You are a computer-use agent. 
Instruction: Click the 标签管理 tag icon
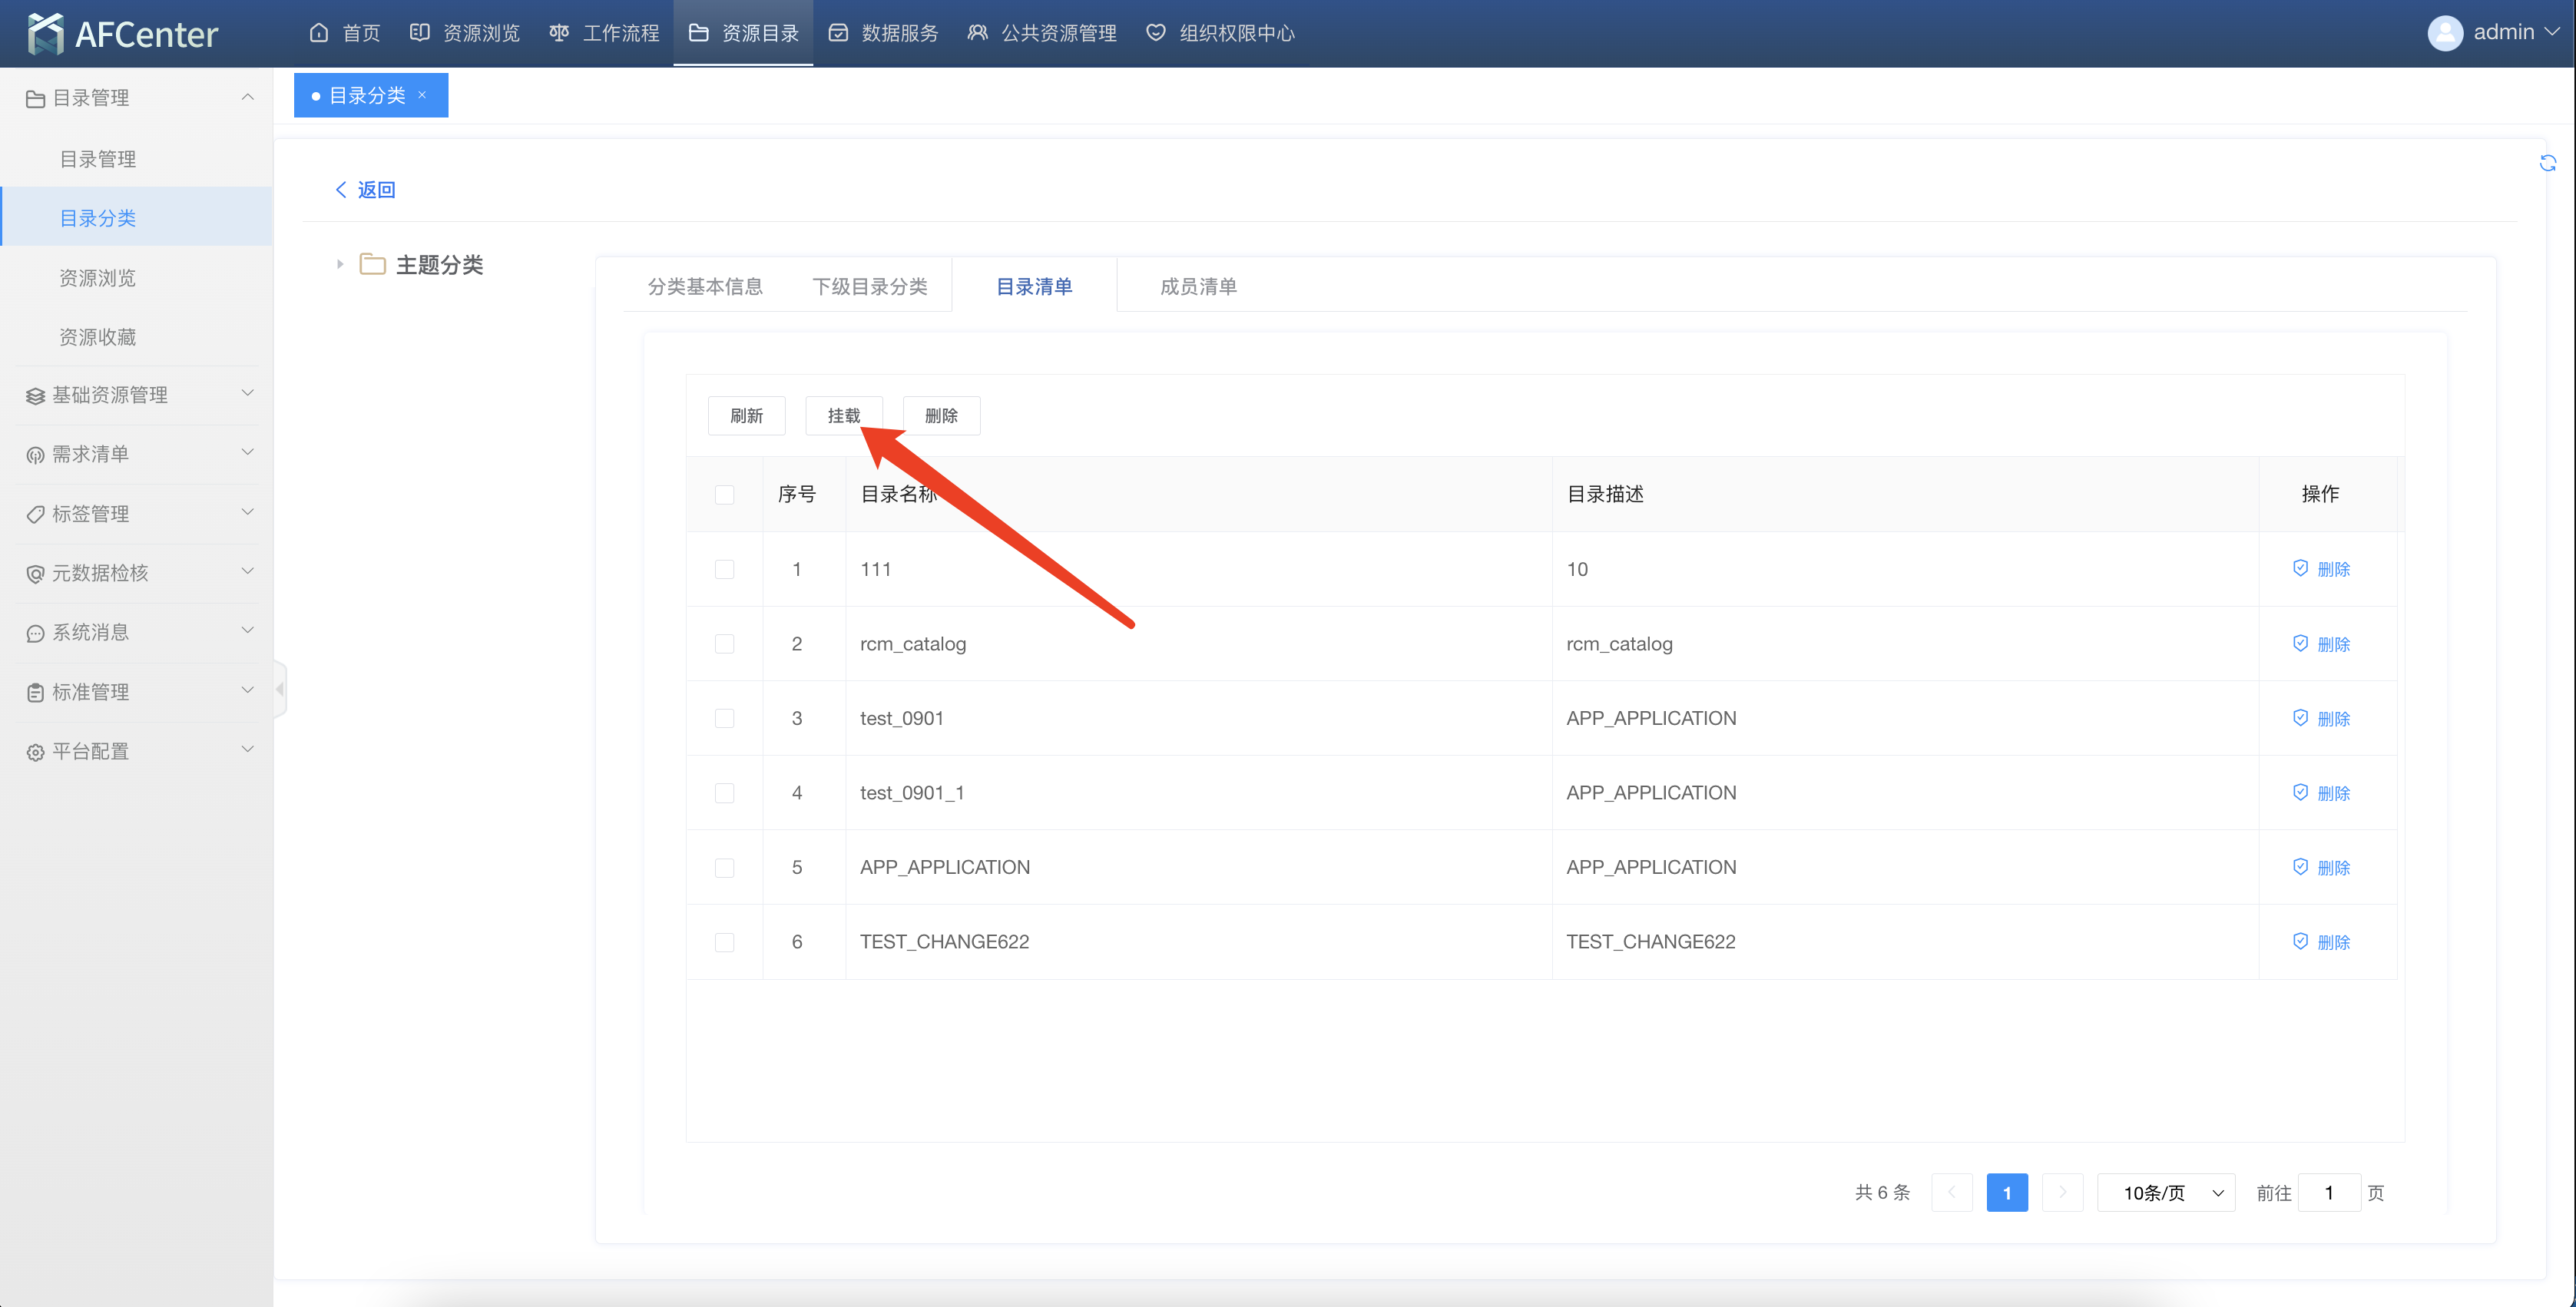coord(35,514)
